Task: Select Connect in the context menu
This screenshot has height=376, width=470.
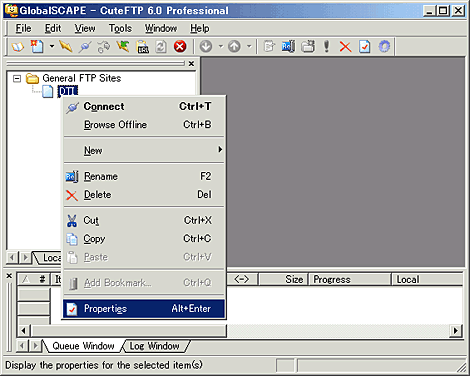Action: click(144, 107)
